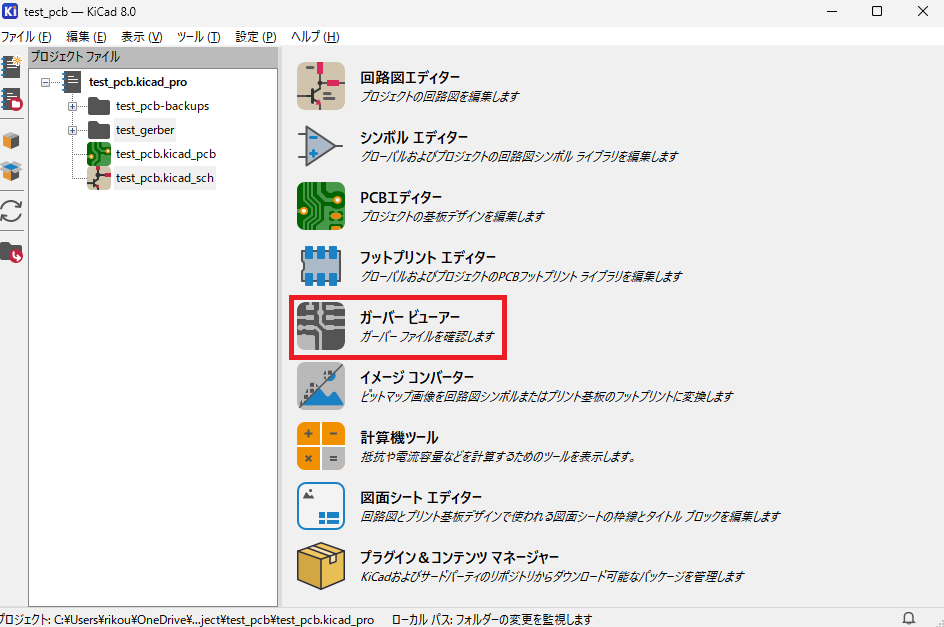Select the test_pcb-backups tree entry
The image size is (944, 627).
(x=163, y=106)
